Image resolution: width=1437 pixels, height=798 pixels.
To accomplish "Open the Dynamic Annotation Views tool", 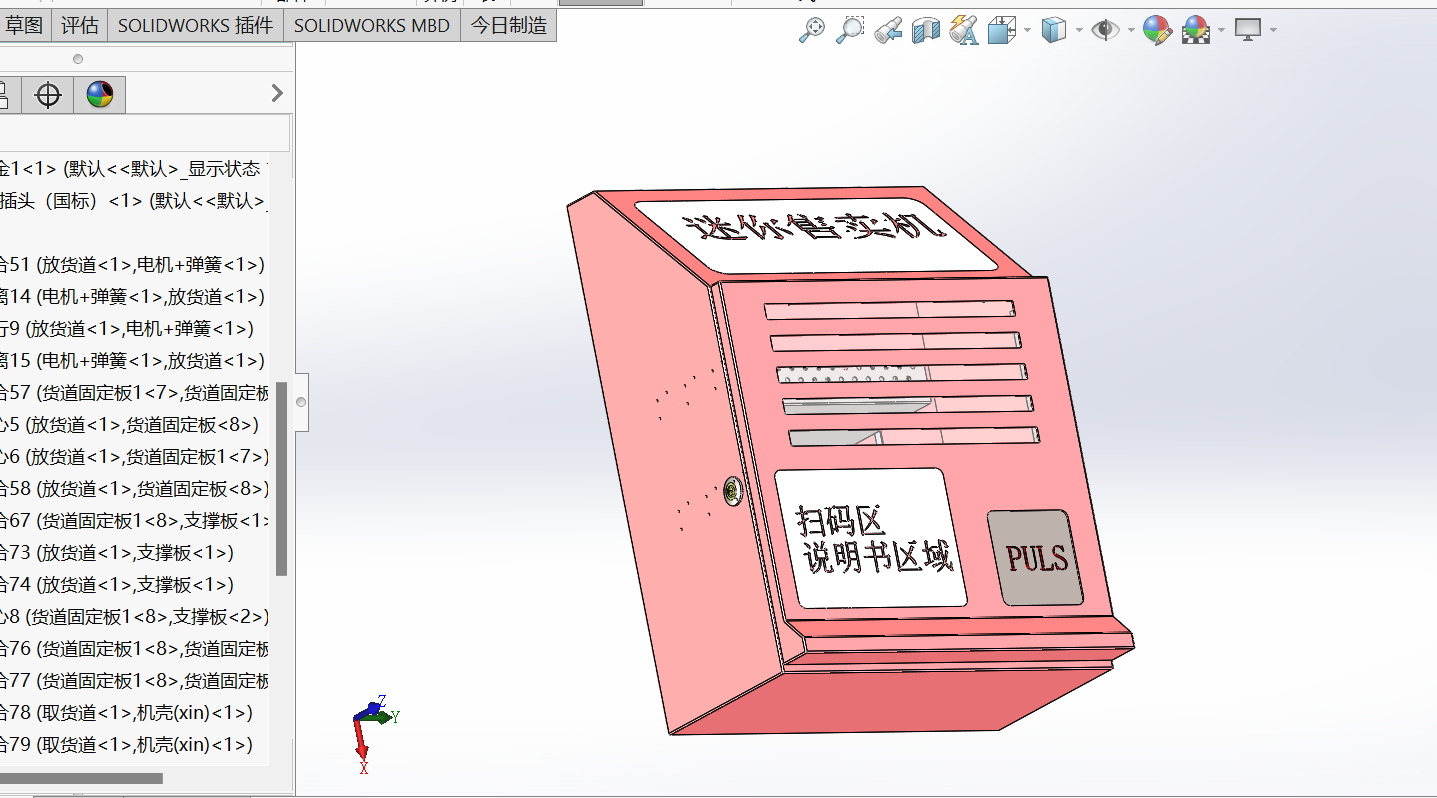I will 963,30.
